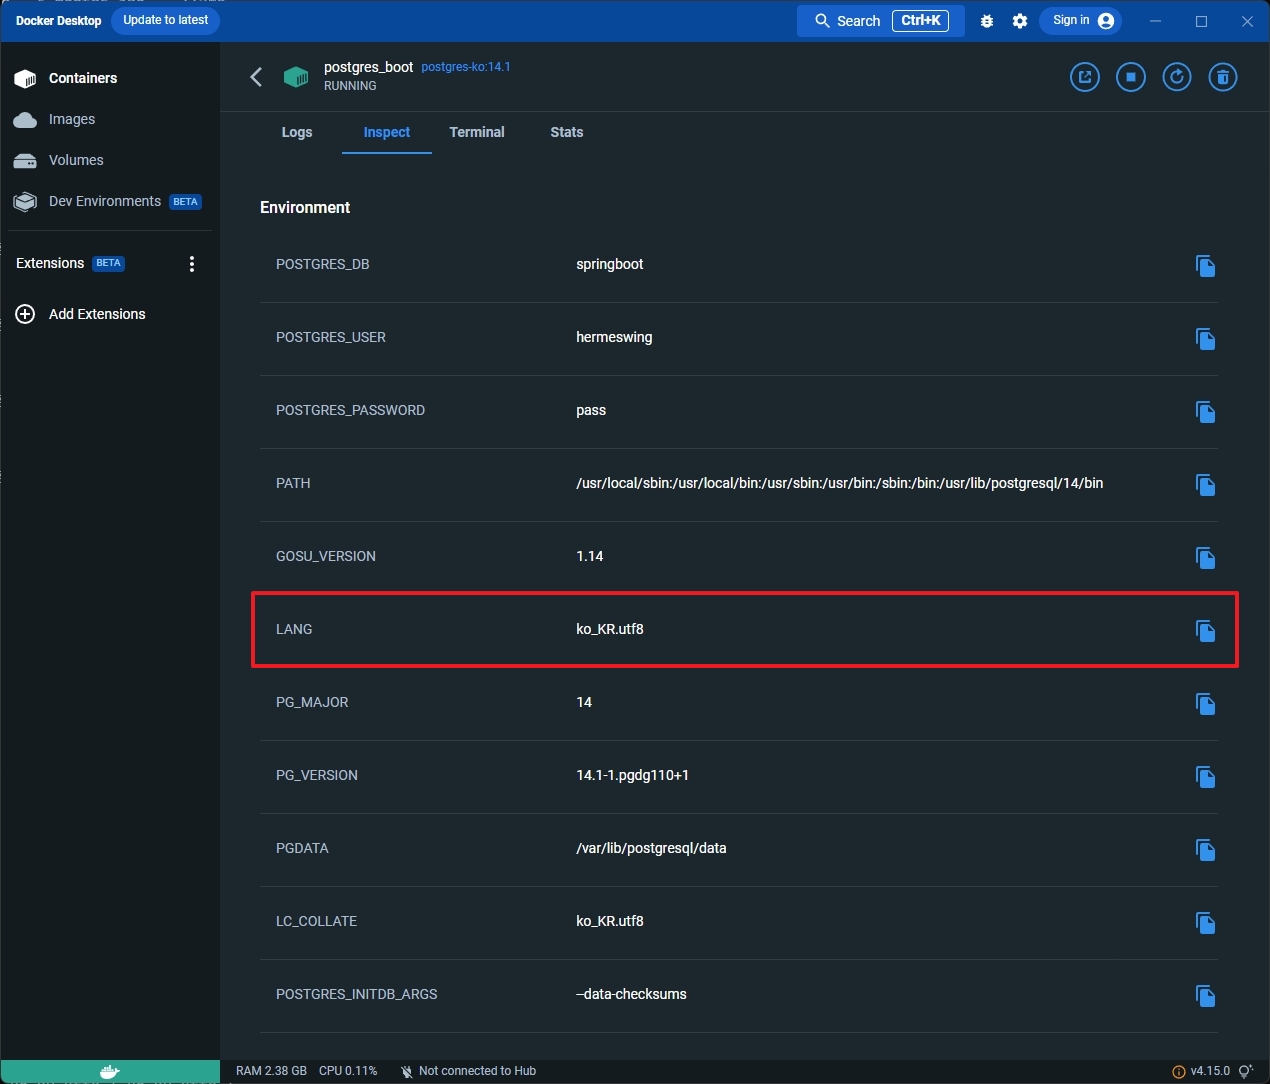Click the springboot value
Image resolution: width=1270 pixels, height=1084 pixels.
[610, 264]
